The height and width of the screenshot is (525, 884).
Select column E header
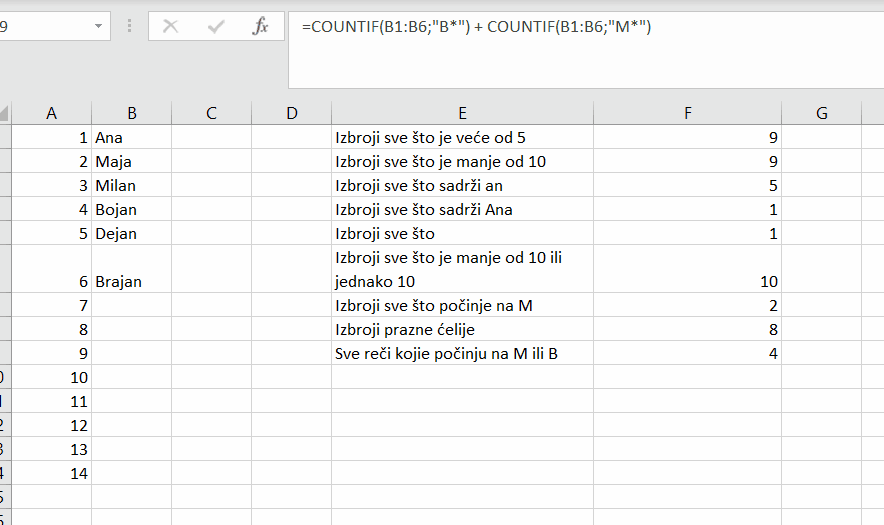[x=462, y=113]
